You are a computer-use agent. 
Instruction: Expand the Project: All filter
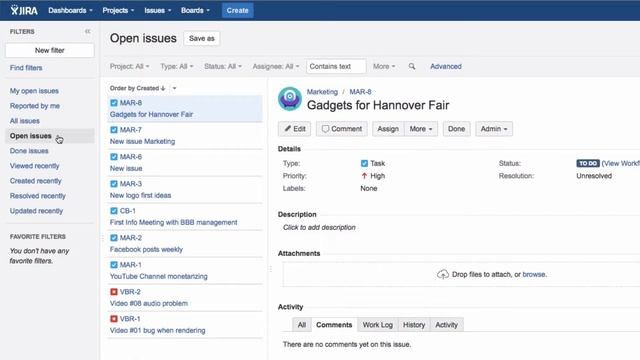click(x=129, y=66)
